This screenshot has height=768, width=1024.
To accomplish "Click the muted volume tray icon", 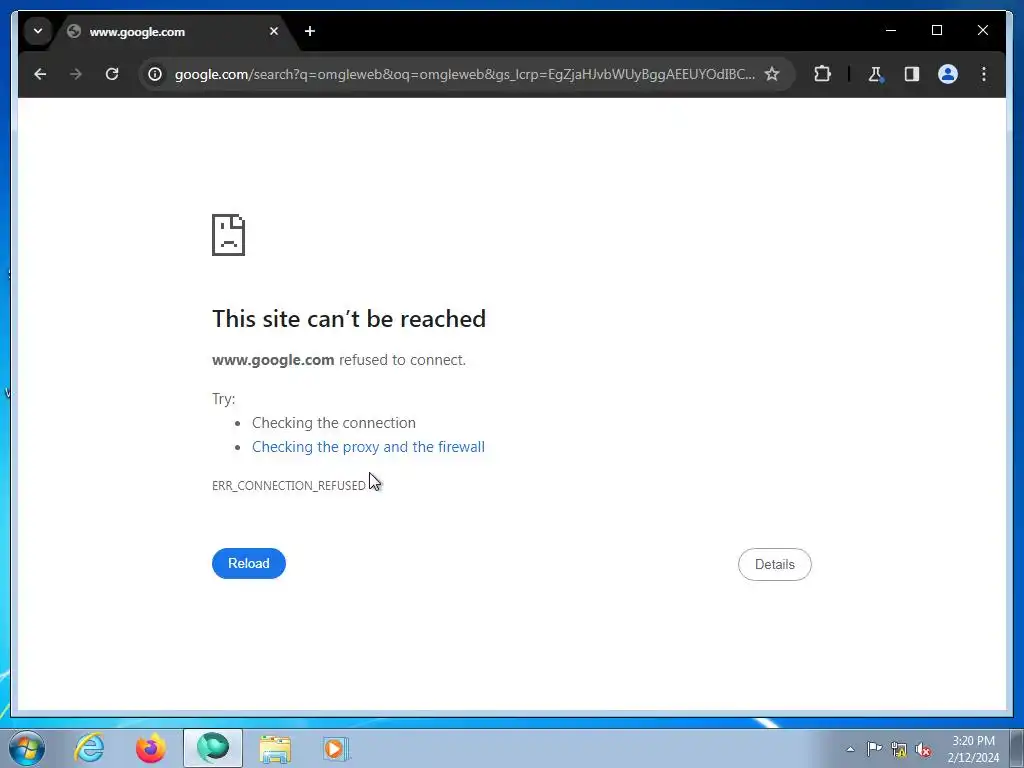I will tap(923, 749).
